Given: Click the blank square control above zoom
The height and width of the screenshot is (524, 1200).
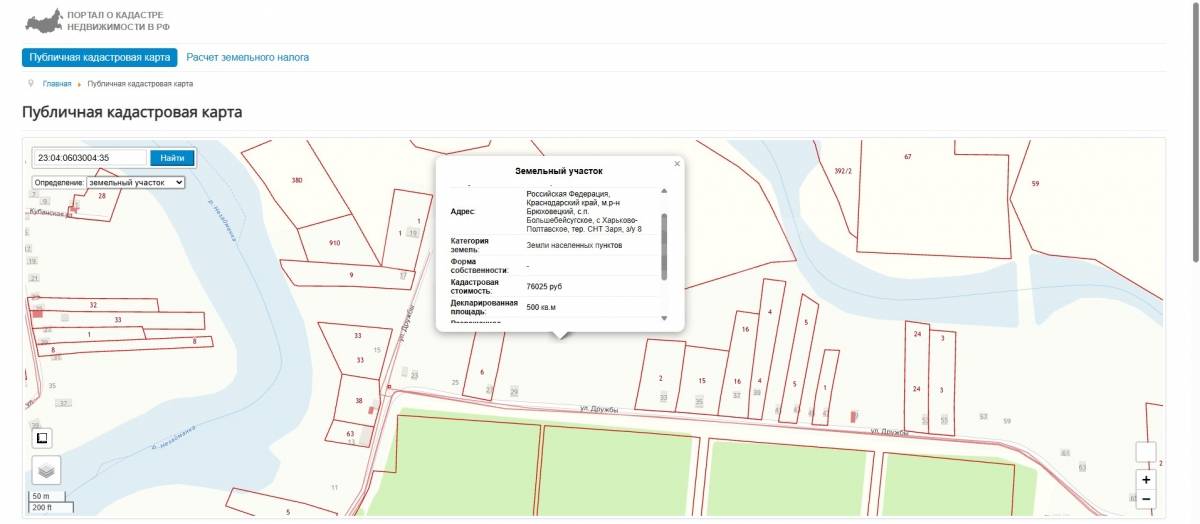Looking at the screenshot, I should pyautogui.click(x=1146, y=452).
